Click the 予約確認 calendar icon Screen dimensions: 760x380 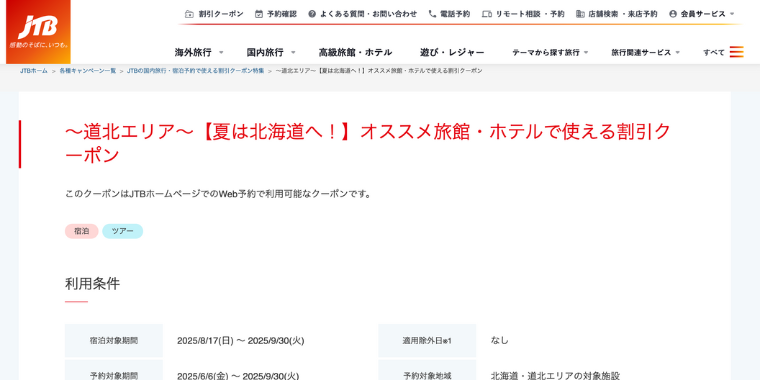259,14
